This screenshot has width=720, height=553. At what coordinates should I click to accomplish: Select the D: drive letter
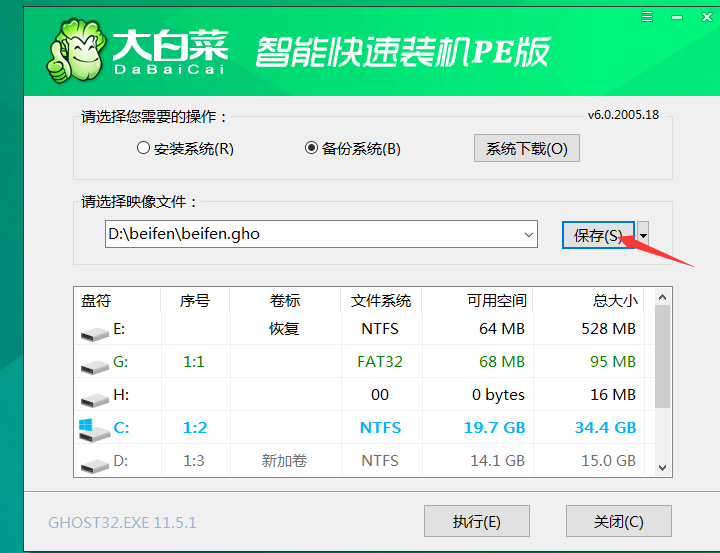(121, 461)
